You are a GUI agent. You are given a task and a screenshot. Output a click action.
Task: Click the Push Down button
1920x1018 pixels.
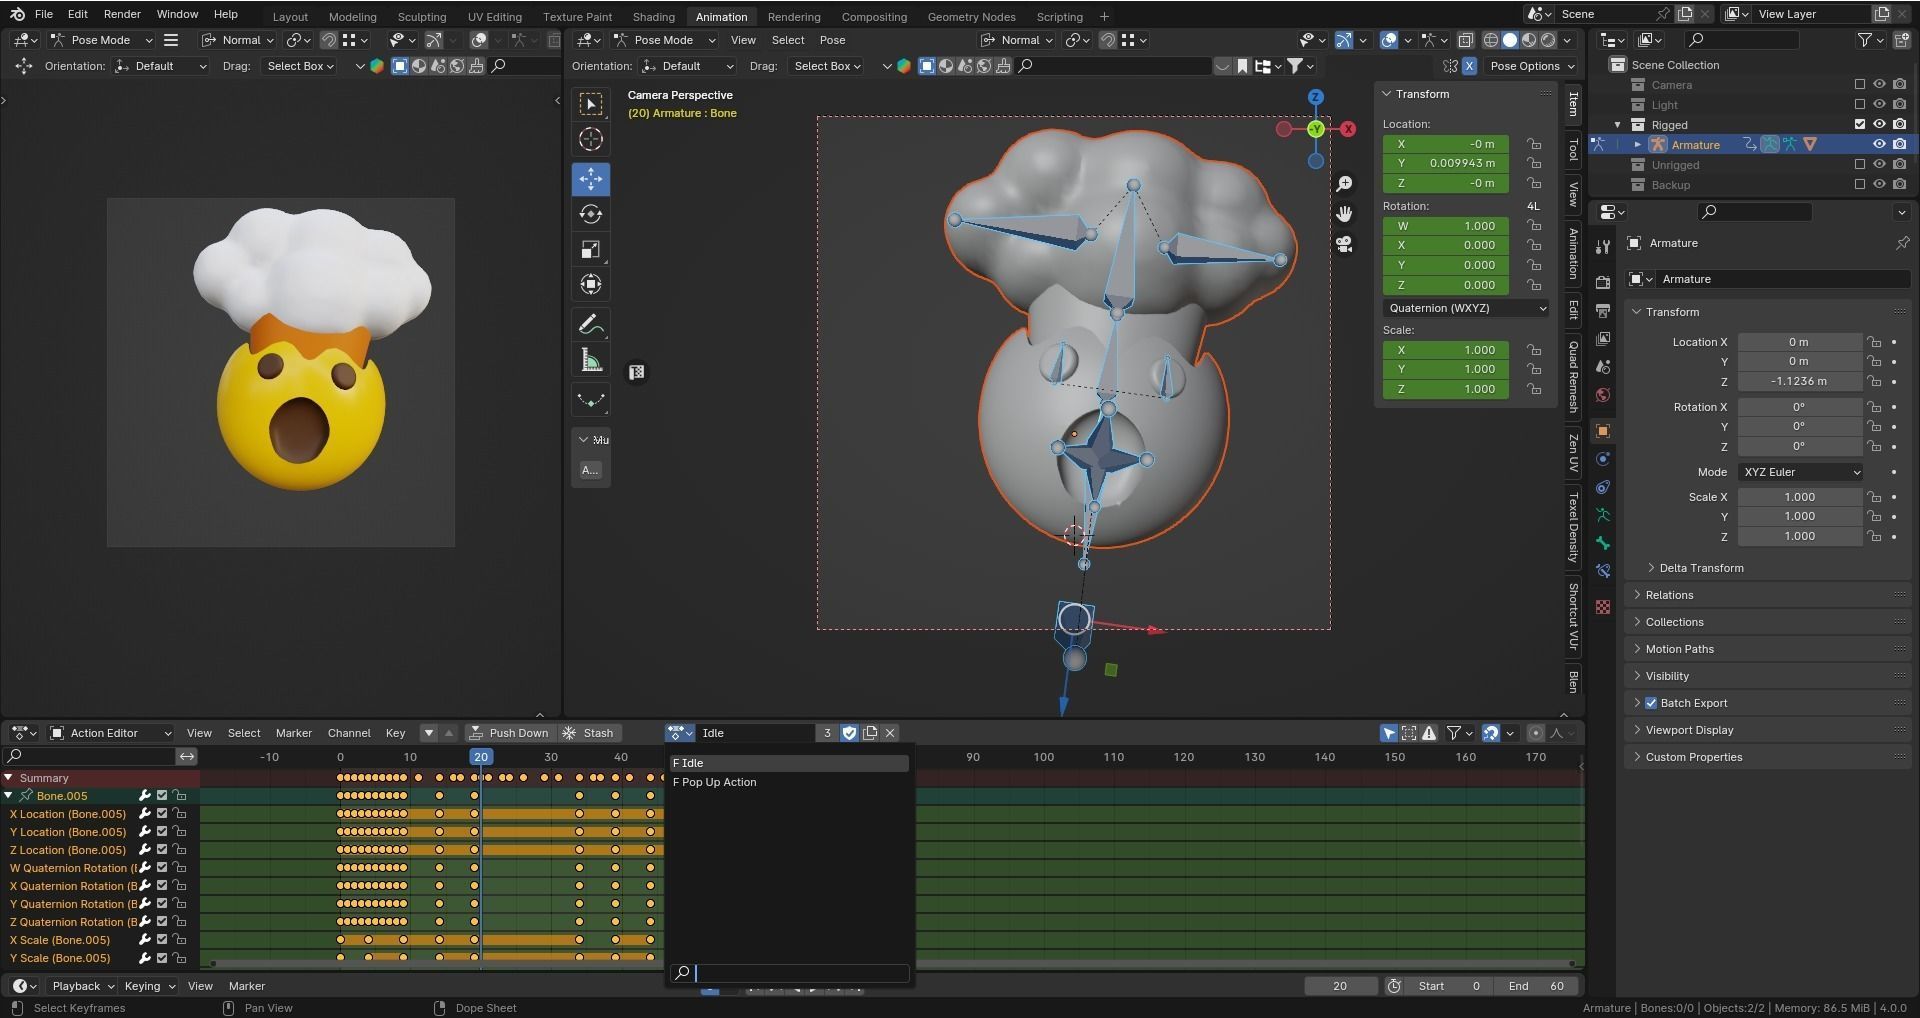point(510,733)
